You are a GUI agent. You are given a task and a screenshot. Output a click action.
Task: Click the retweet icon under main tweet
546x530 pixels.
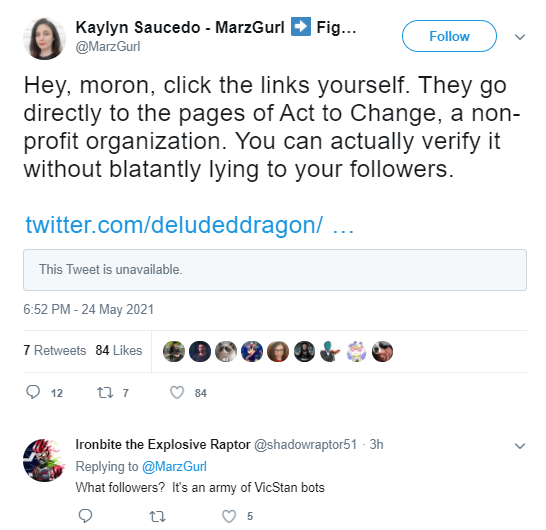[105, 393]
